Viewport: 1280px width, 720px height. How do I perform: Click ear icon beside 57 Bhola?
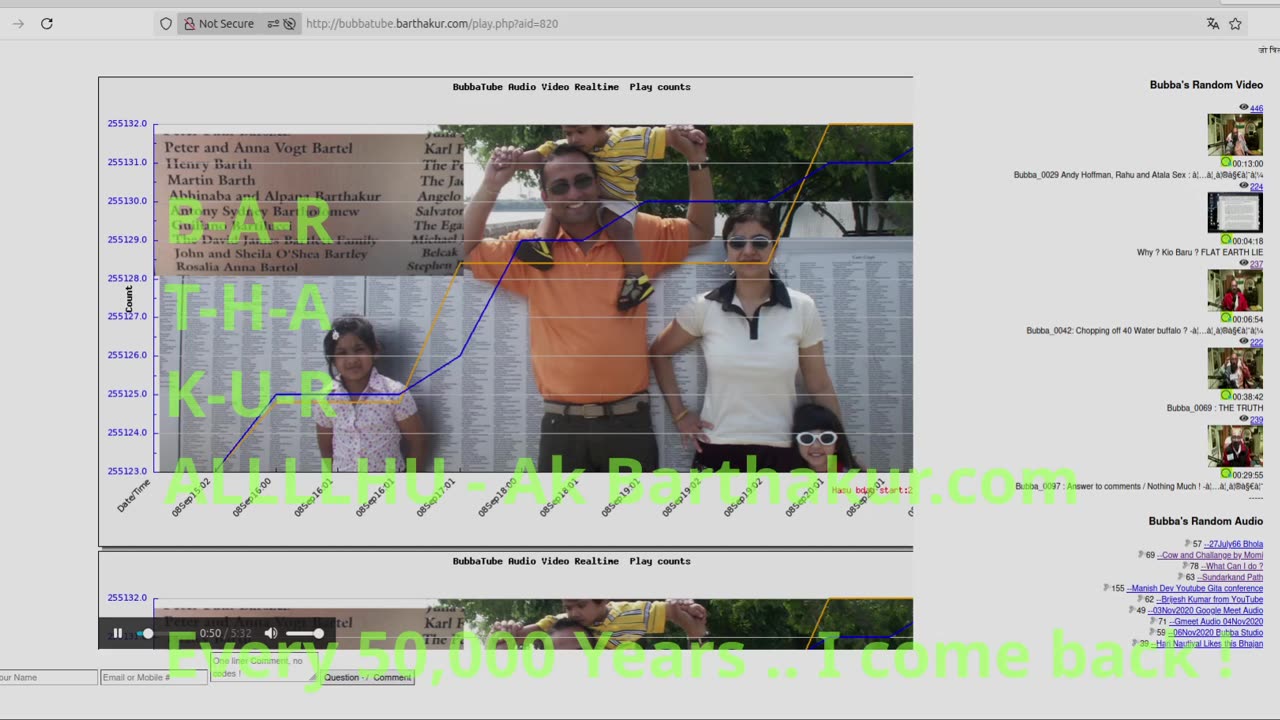pos(1188,543)
